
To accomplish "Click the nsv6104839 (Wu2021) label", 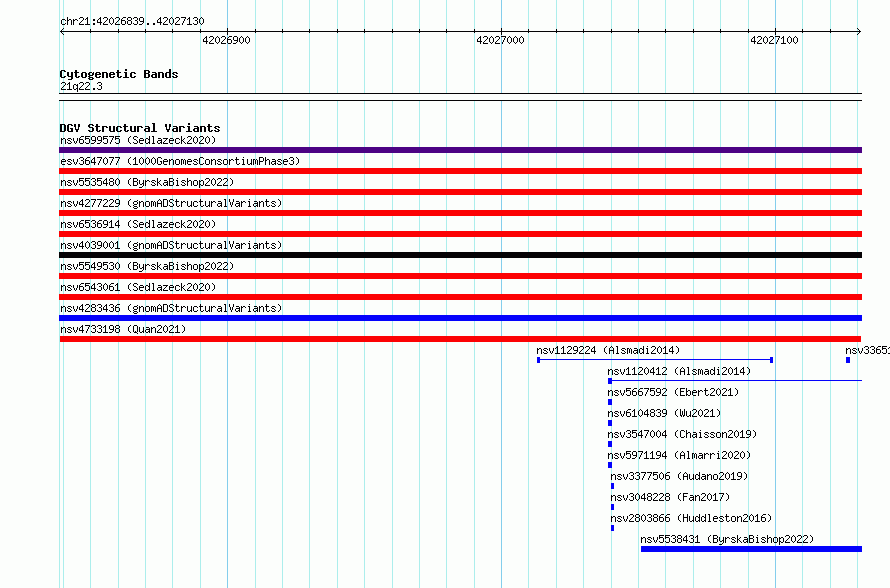I will (x=664, y=413).
